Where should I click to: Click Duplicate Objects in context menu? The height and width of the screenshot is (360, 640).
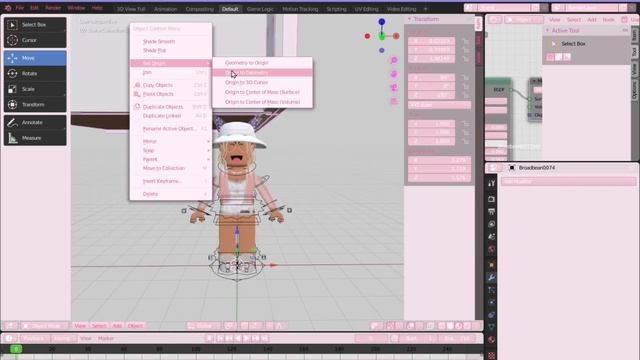tap(171, 107)
